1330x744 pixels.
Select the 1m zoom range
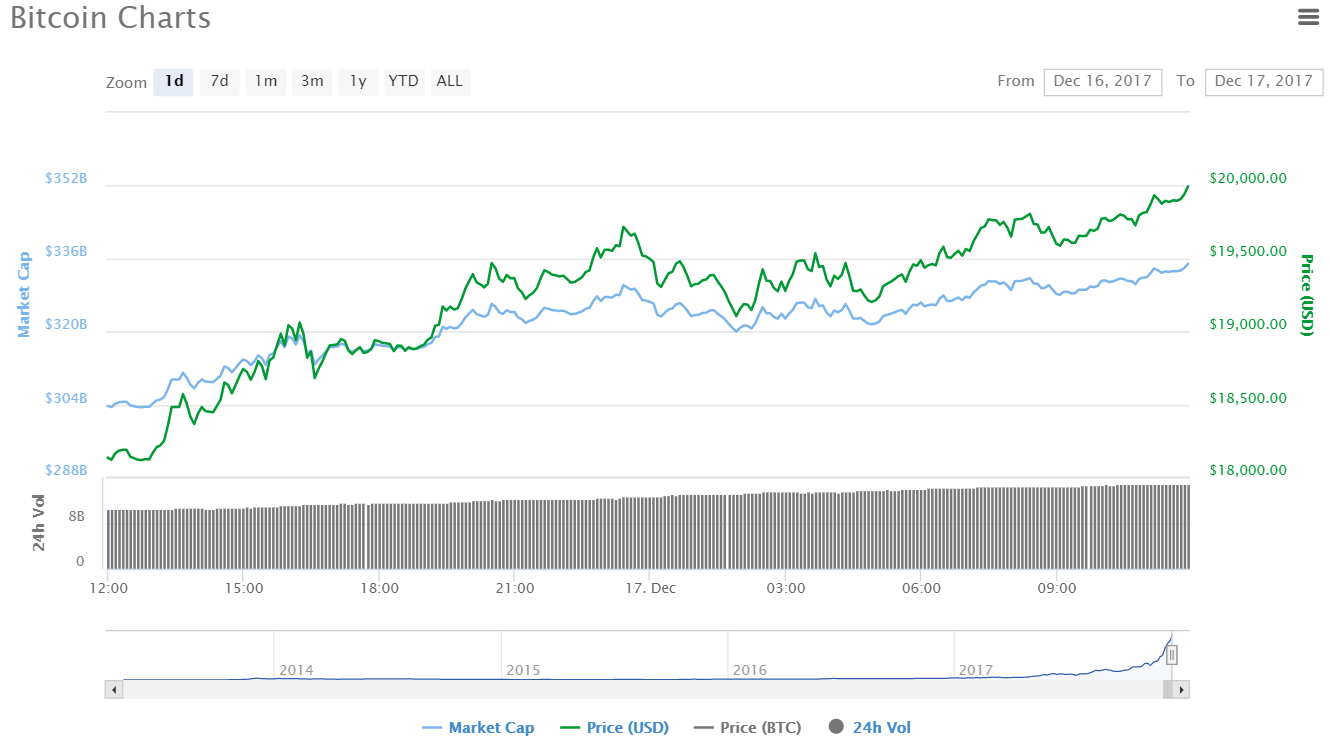[x=265, y=82]
